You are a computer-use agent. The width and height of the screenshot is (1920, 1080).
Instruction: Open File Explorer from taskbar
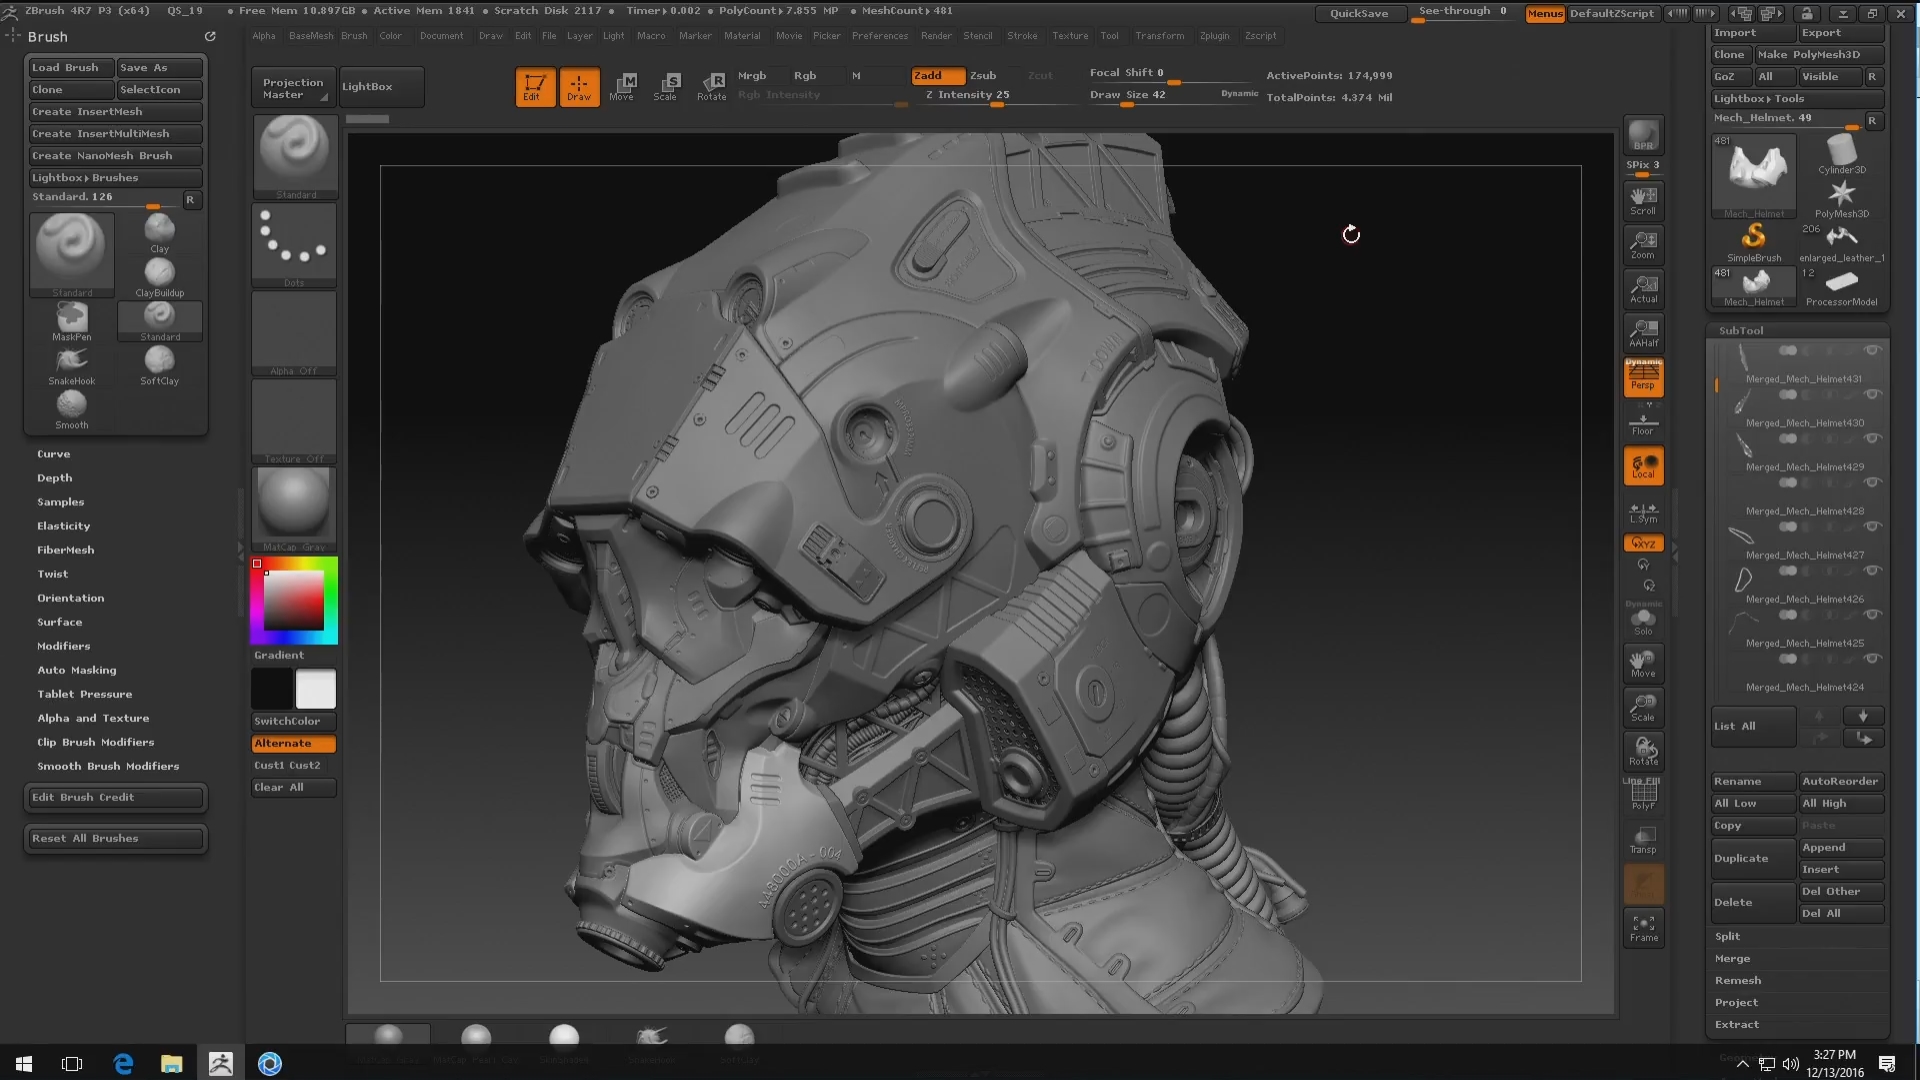pos(172,1064)
